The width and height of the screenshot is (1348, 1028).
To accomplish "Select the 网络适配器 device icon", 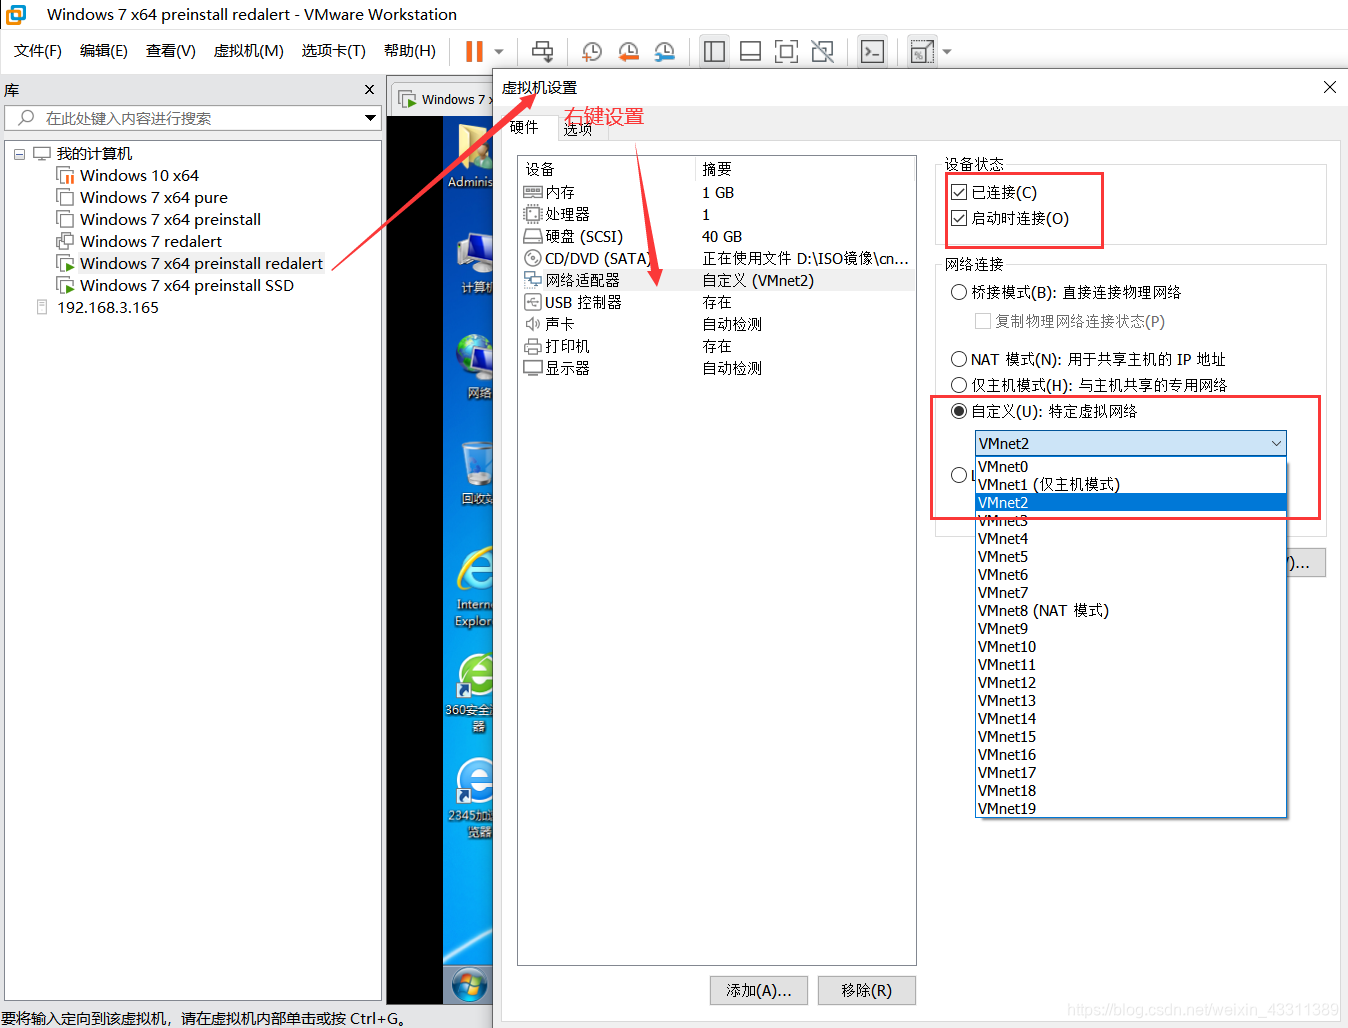I will pyautogui.click(x=533, y=280).
